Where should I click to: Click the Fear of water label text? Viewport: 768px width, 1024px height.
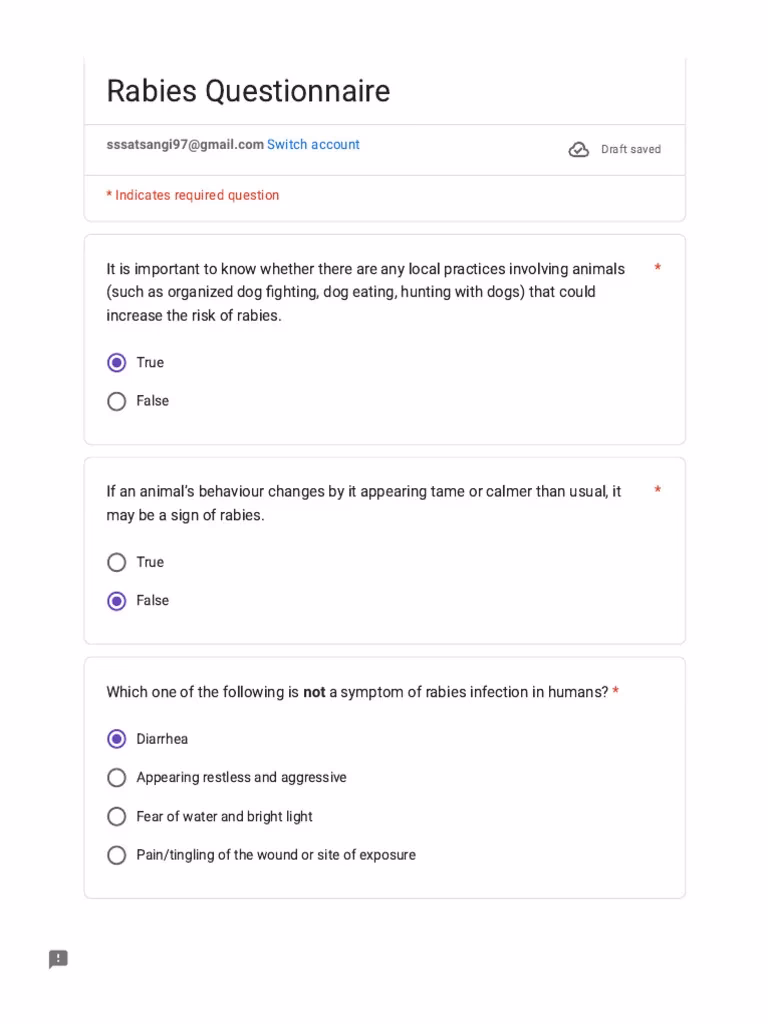pos(224,816)
